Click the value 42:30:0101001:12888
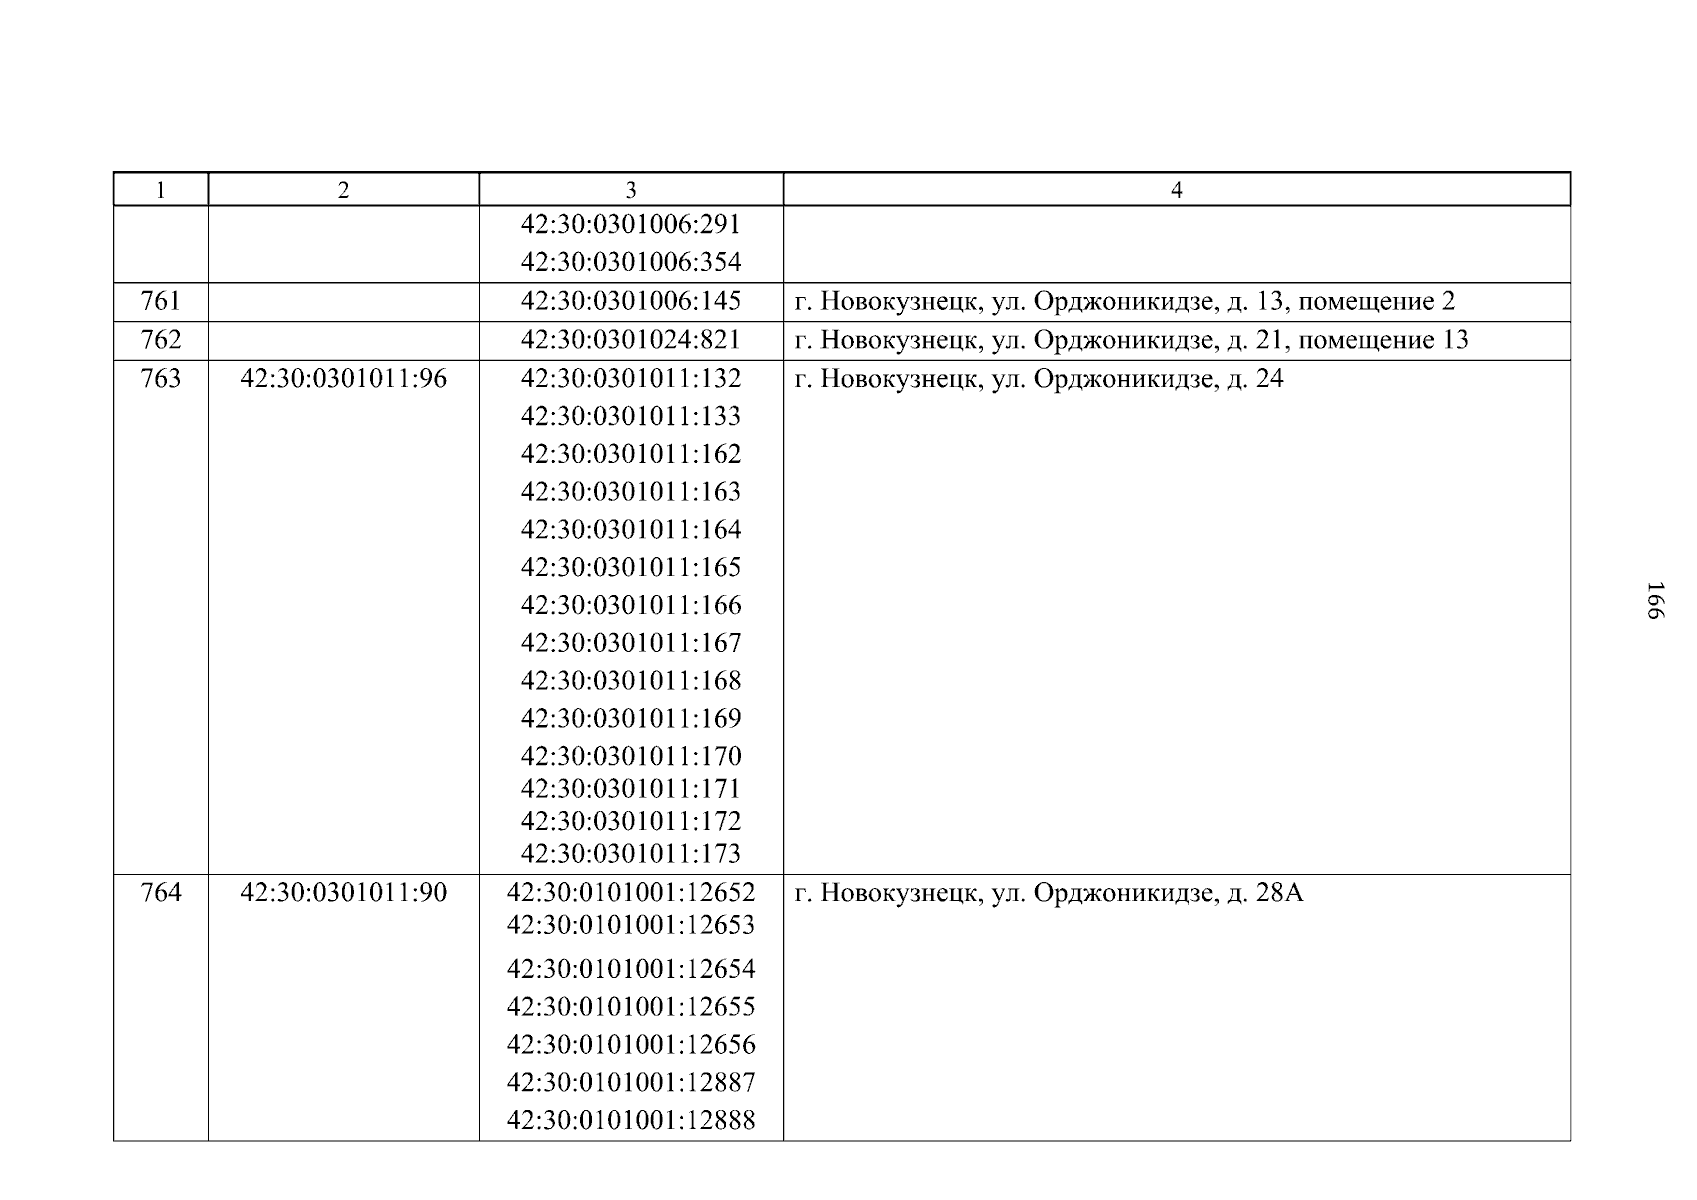This screenshot has height=1200, width=1697. click(x=631, y=1120)
